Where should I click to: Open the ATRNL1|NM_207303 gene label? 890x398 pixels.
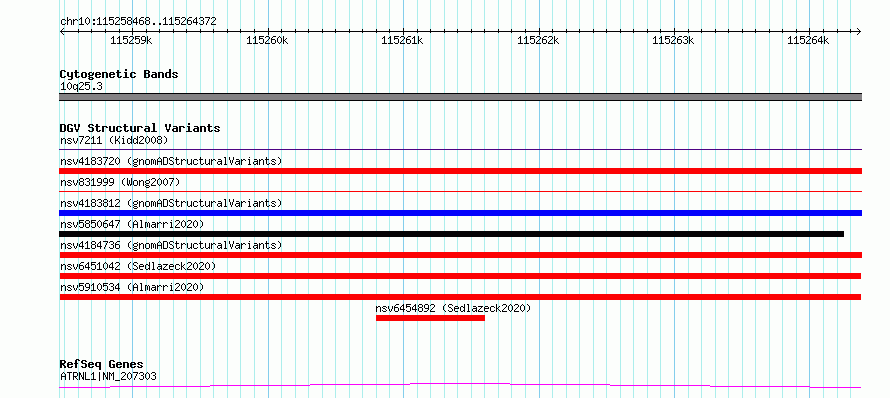(x=108, y=376)
